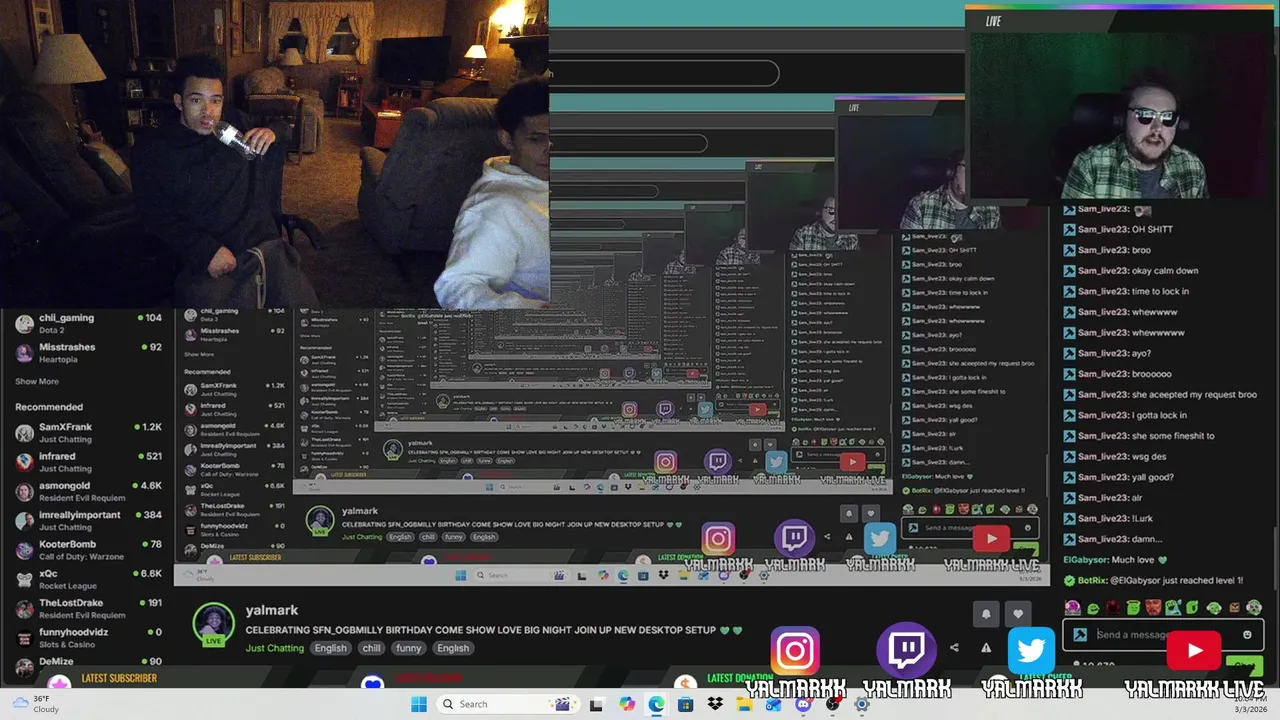Screen dimensions: 1280x720
Task: Open Settings gear on the taskbar
Action: 862,704
